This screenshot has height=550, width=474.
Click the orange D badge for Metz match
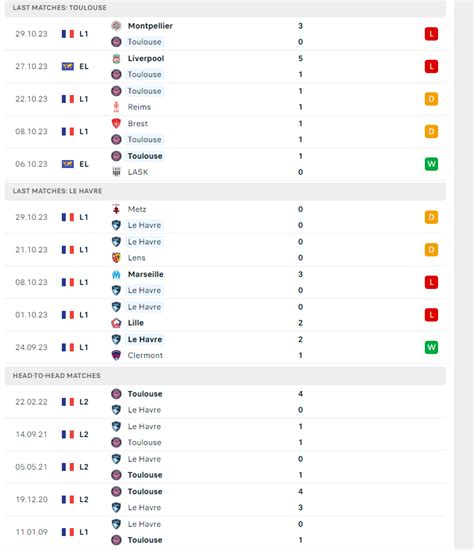pos(431,217)
